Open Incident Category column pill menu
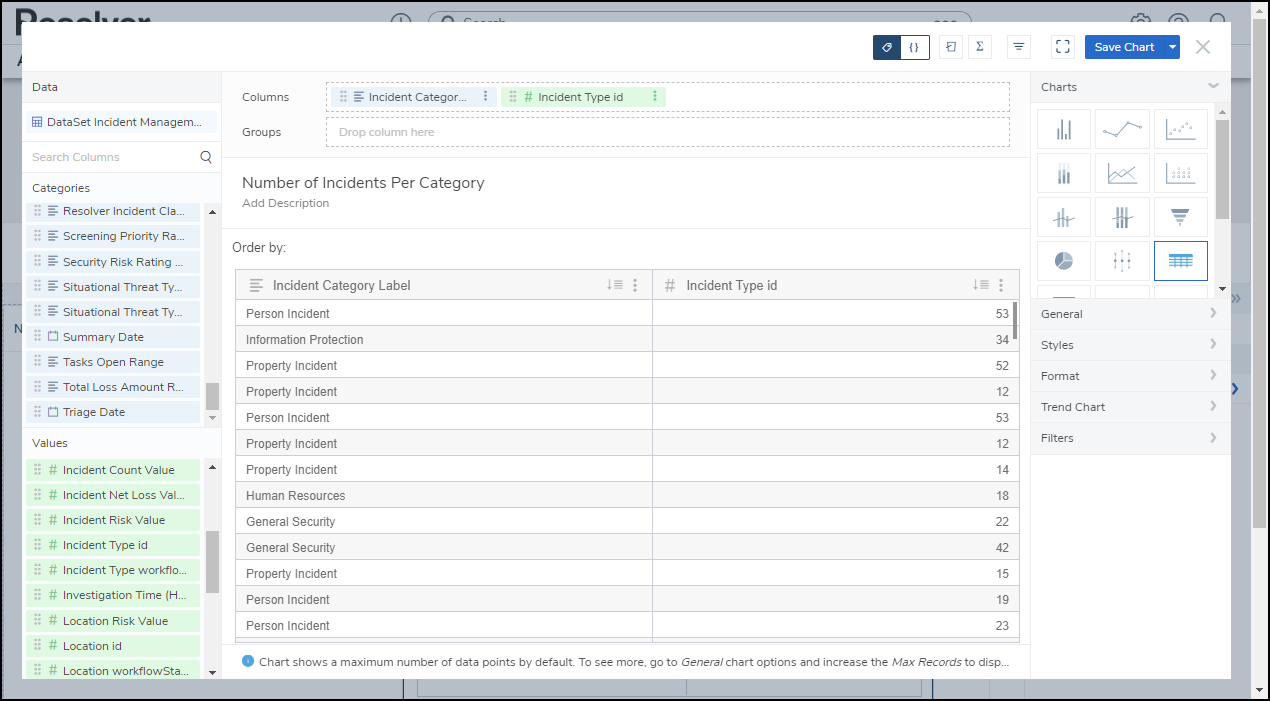Viewport: 1270px width, 701px height. (x=486, y=97)
